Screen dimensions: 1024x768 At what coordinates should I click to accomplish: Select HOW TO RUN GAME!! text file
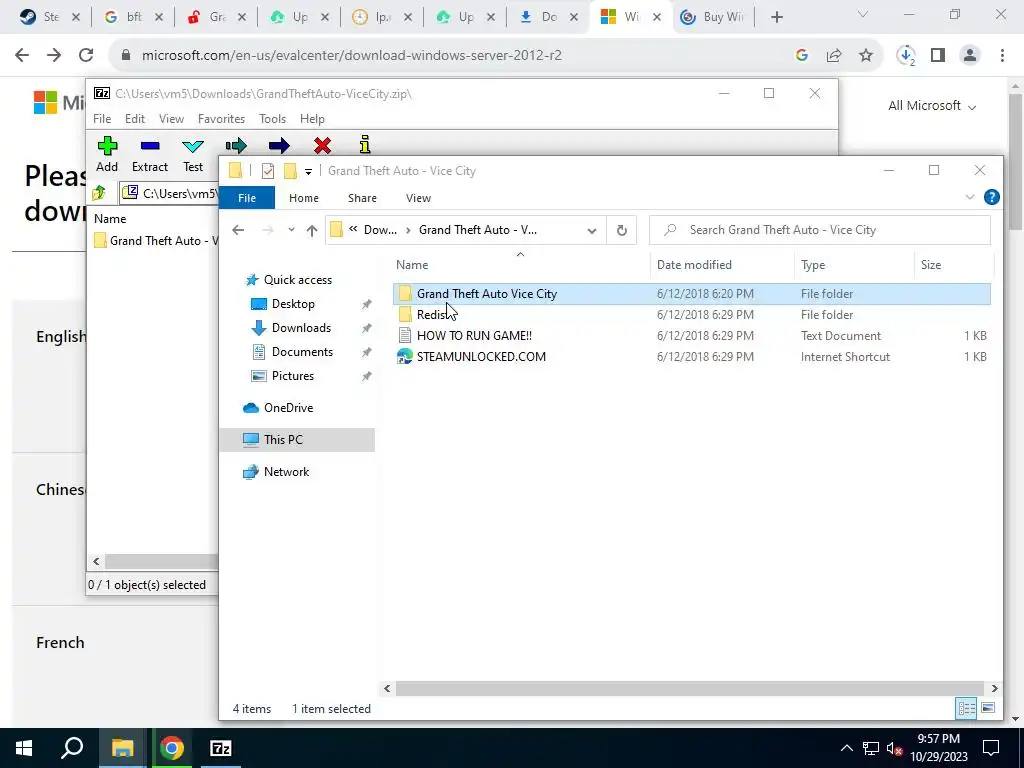click(x=692, y=336)
